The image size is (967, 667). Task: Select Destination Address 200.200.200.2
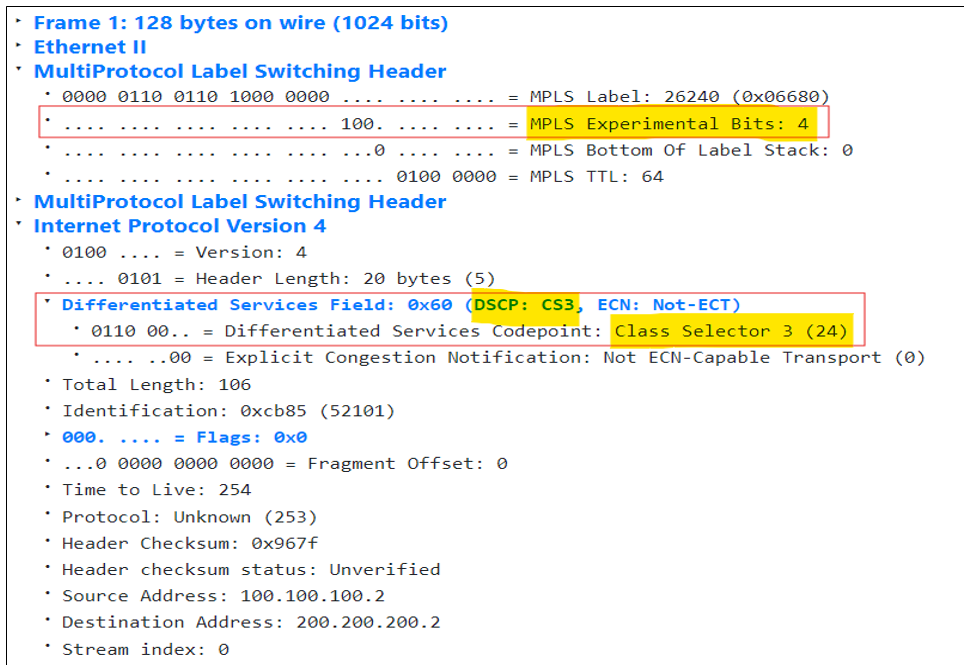(251, 622)
